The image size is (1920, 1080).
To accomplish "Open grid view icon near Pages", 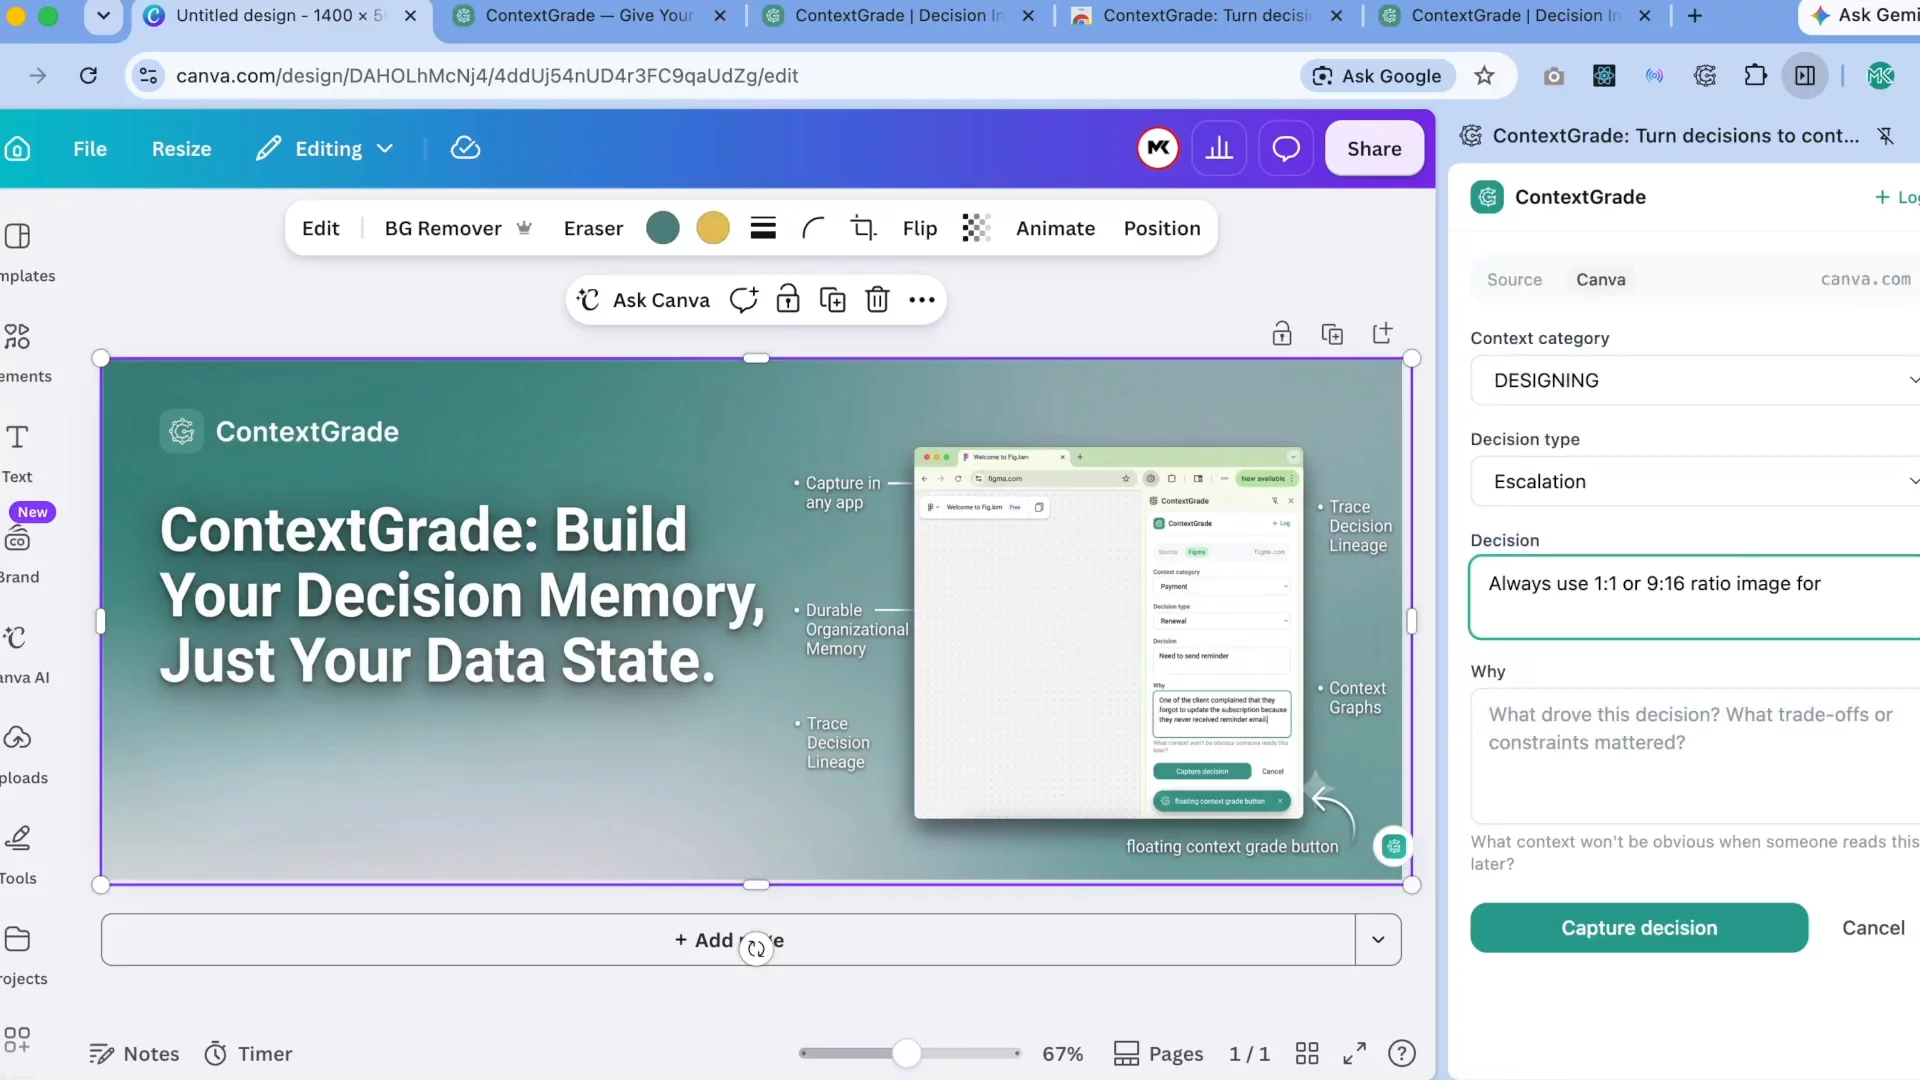I will click(1307, 1054).
